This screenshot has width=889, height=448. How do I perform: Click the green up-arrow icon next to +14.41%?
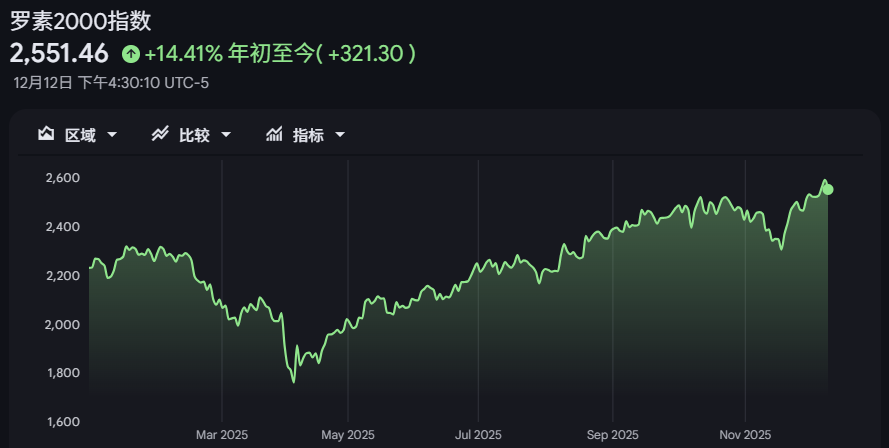pyautogui.click(x=131, y=54)
